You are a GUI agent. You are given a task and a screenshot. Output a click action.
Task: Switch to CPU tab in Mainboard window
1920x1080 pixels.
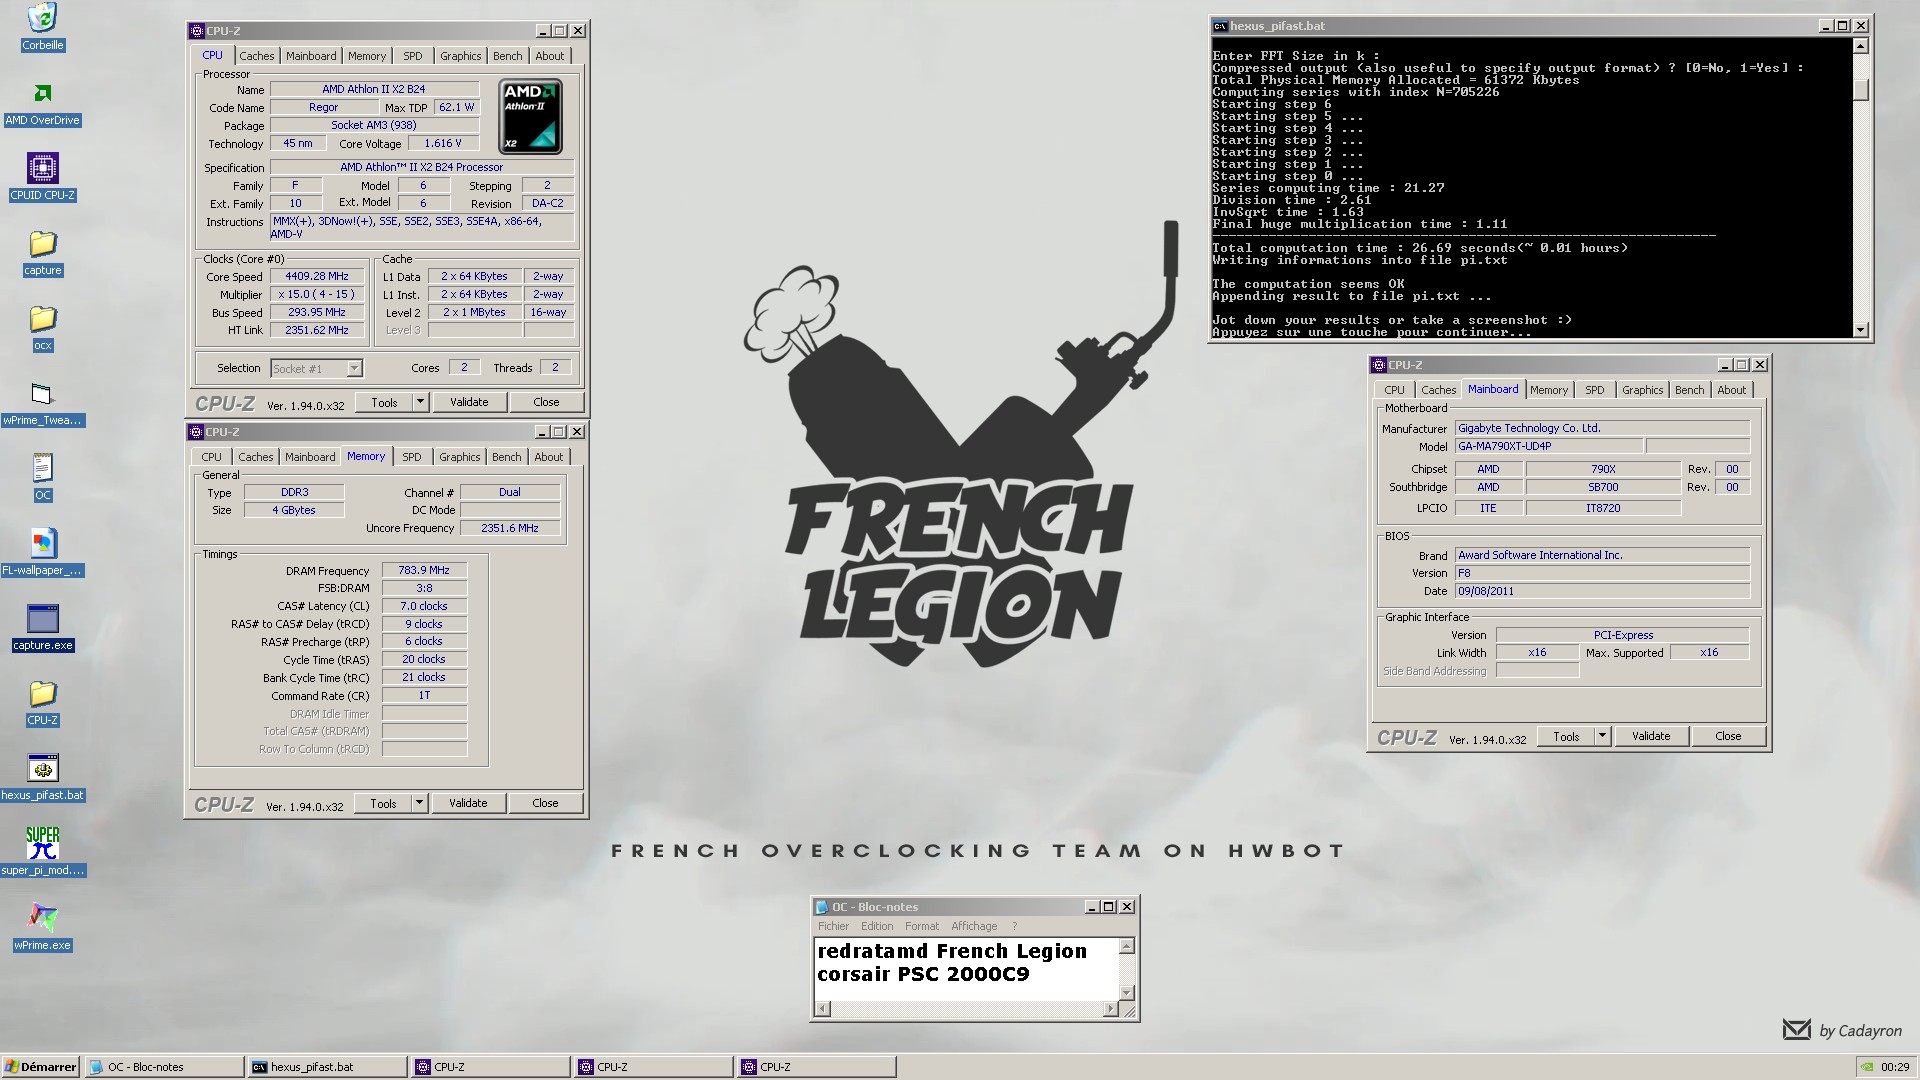[x=1394, y=390]
